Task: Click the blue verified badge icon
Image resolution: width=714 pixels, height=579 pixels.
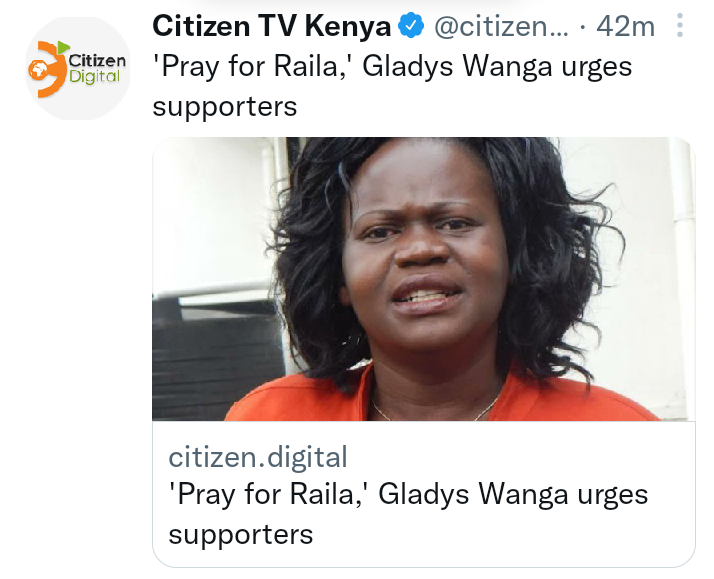Action: (x=411, y=25)
